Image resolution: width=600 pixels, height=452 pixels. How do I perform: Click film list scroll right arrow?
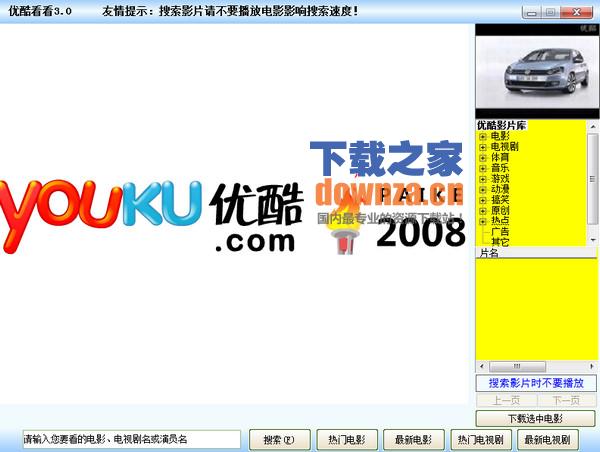(592, 366)
